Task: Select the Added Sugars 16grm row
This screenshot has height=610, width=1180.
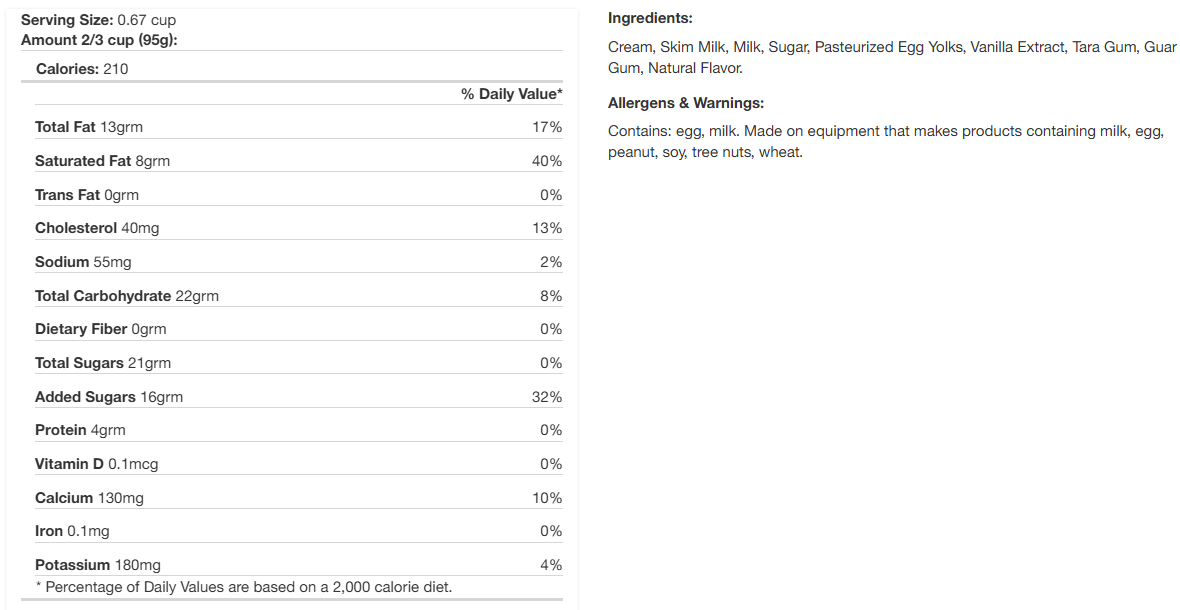Action: coord(109,397)
